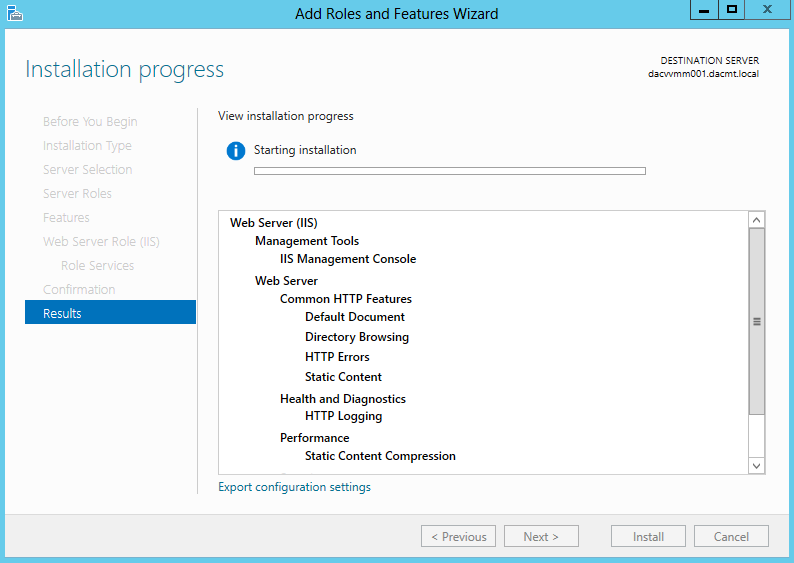Close the Add Roles and Features Wizard
Viewport: 794px width, 563px height.
767,10
